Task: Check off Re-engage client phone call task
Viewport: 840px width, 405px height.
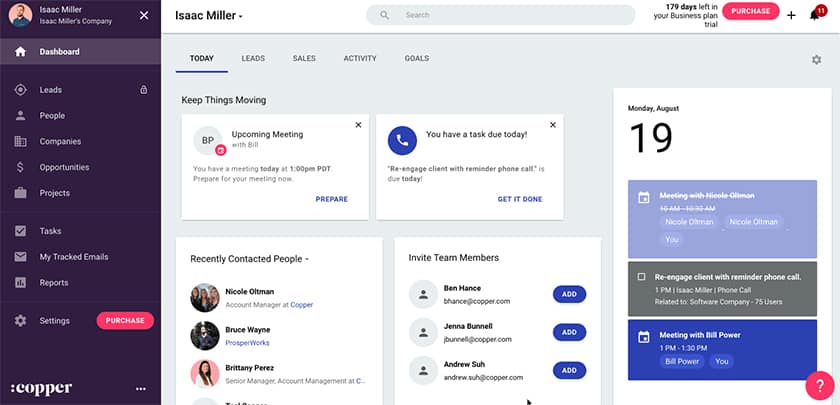Action: 641,277
